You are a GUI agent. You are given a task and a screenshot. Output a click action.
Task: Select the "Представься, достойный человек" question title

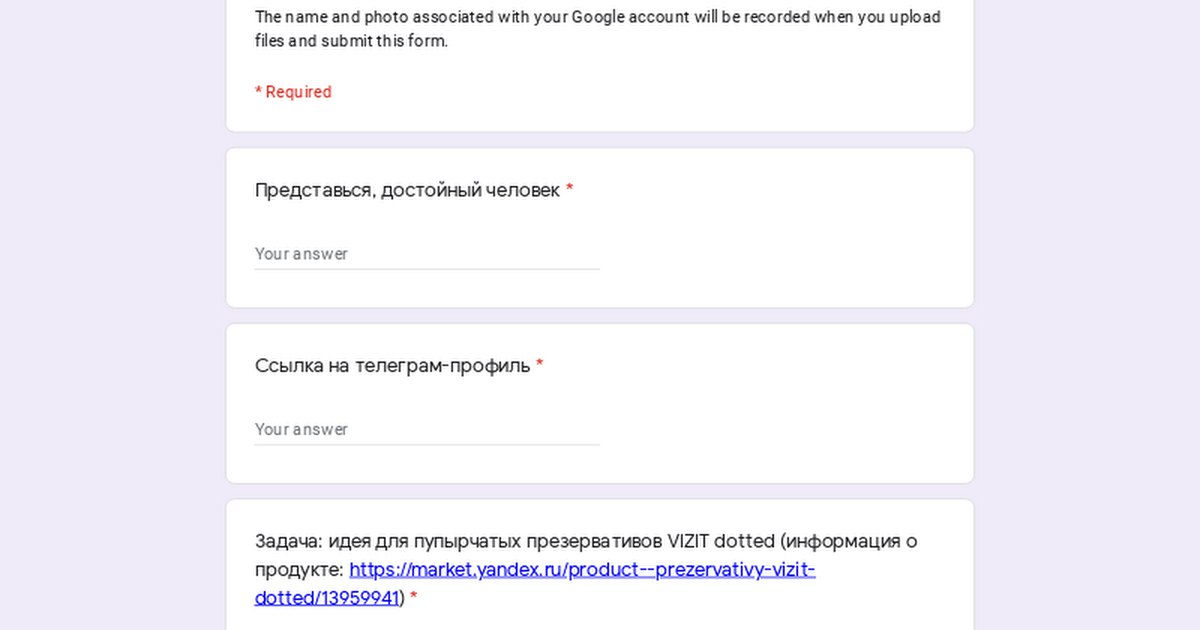click(407, 190)
